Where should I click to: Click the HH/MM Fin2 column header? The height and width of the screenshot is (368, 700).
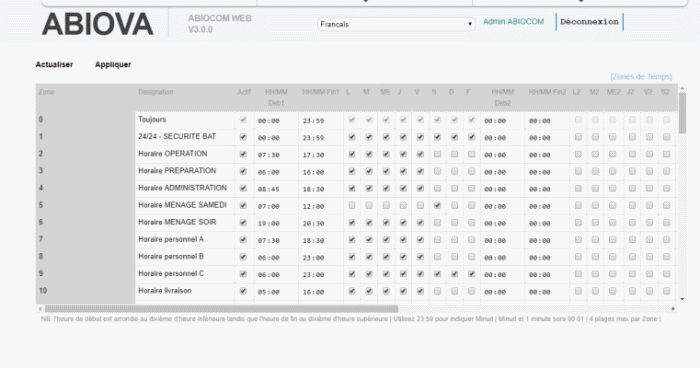pos(547,92)
